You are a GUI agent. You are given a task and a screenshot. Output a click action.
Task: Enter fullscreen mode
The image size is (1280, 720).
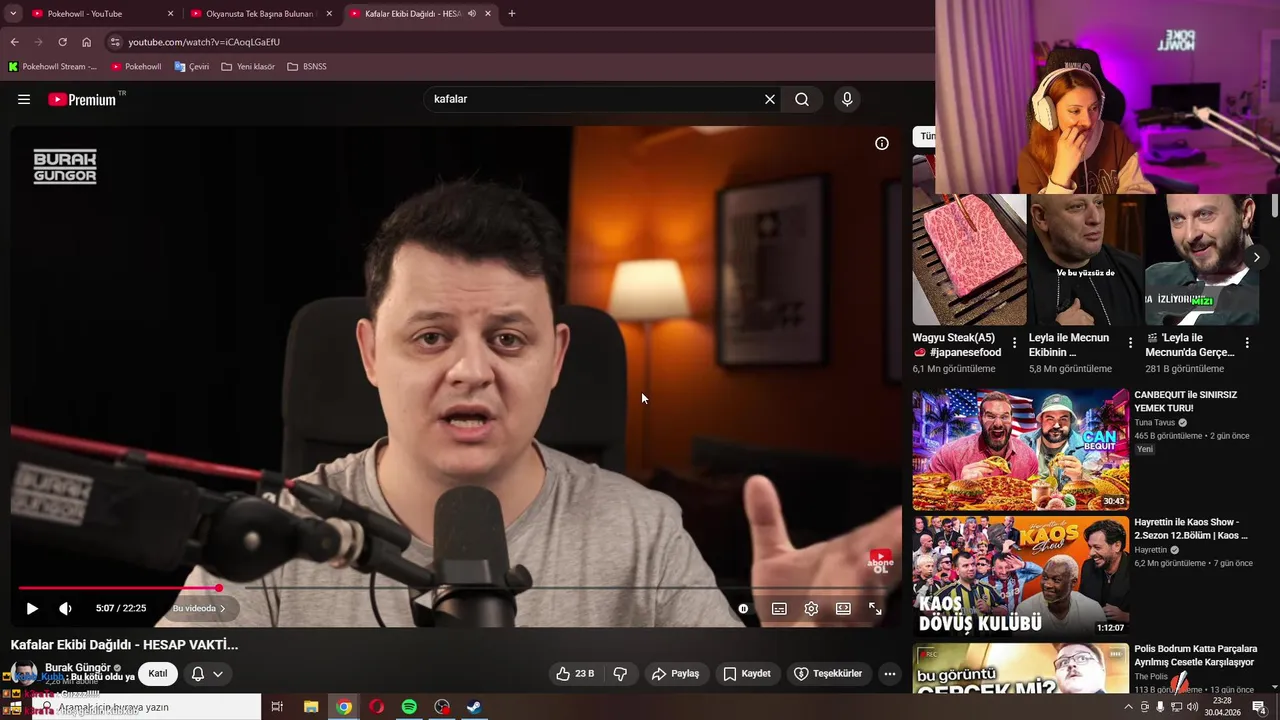pyautogui.click(x=875, y=608)
